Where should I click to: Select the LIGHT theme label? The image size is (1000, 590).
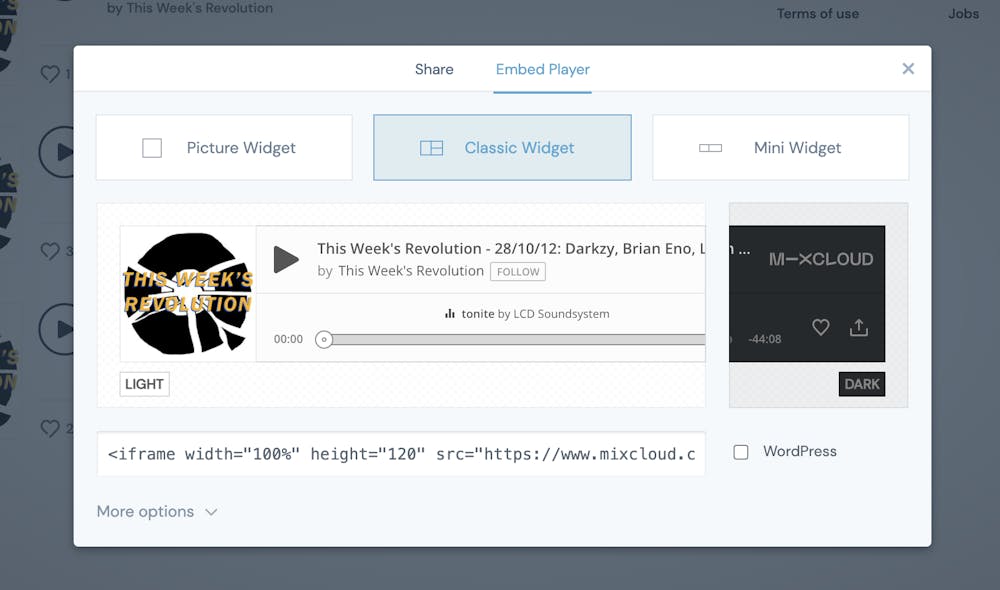145,384
